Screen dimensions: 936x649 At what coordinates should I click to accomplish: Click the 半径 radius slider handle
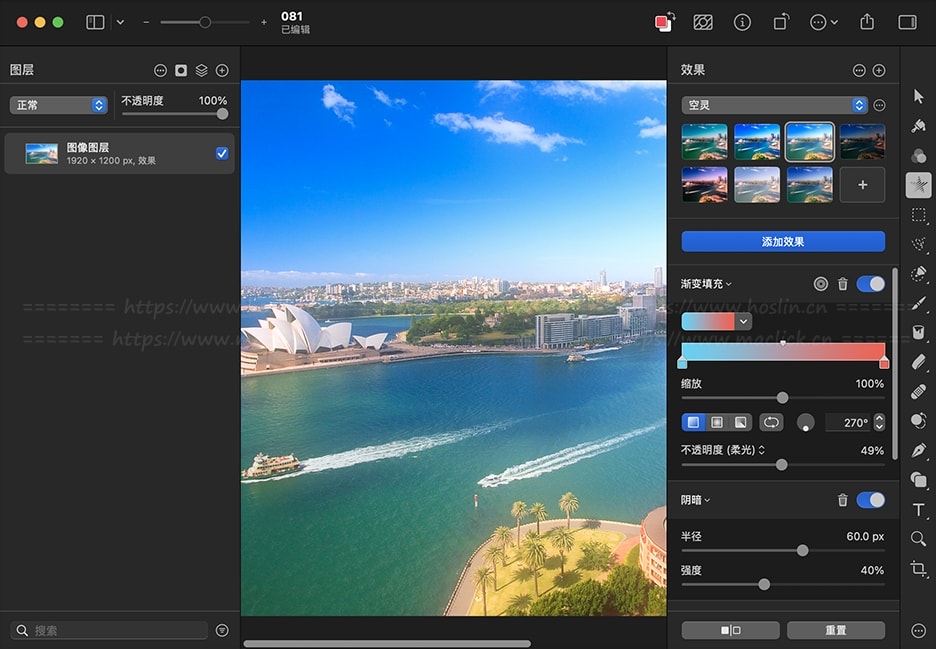802,550
